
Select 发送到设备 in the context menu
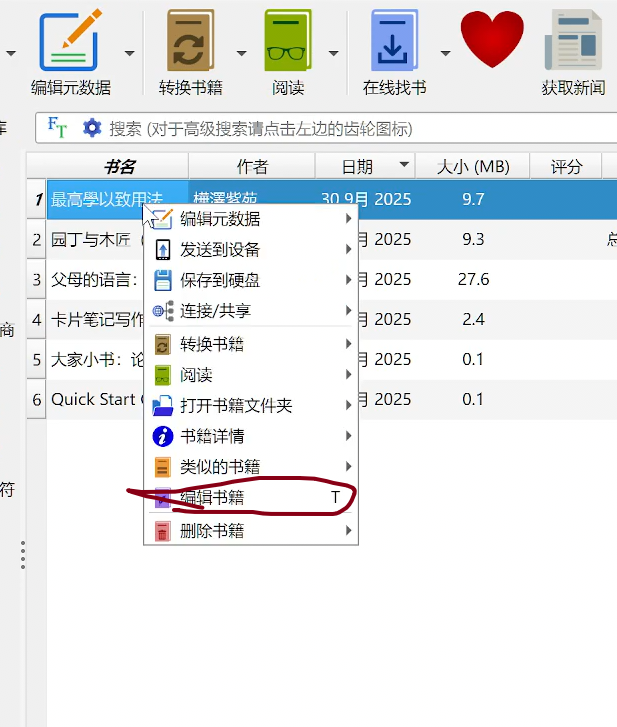pyautogui.click(x=220, y=250)
